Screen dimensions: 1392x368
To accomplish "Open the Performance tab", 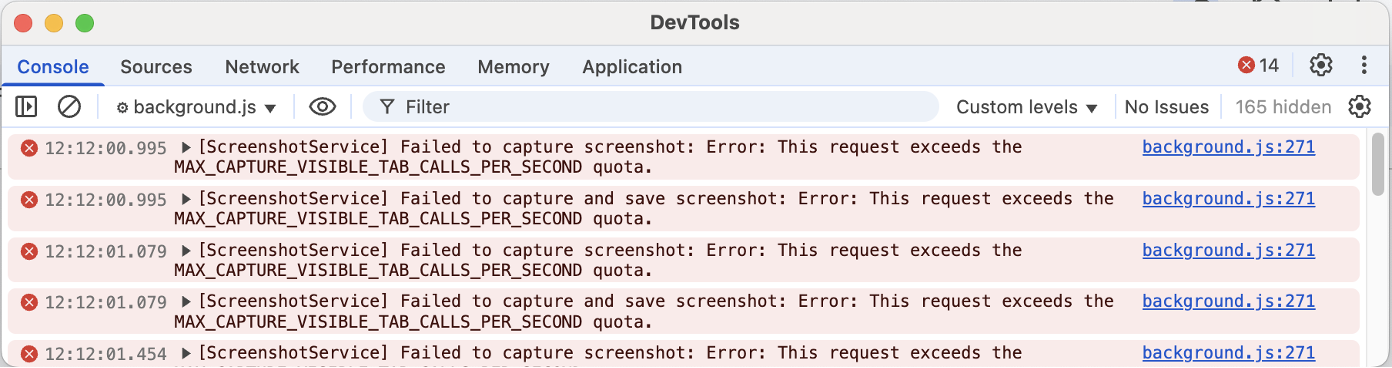I will pyautogui.click(x=388, y=67).
